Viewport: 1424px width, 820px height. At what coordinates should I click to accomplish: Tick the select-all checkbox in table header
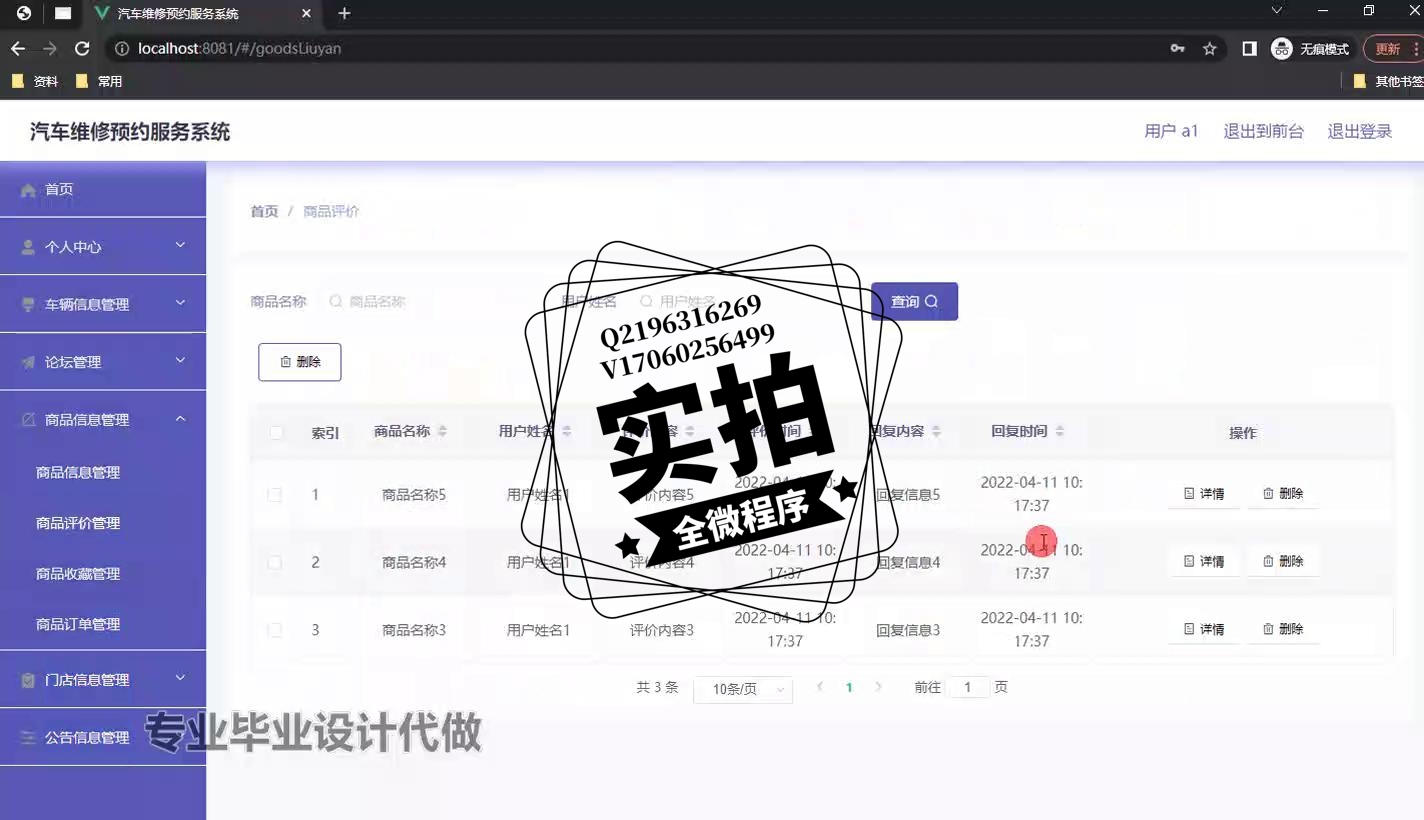tap(276, 432)
